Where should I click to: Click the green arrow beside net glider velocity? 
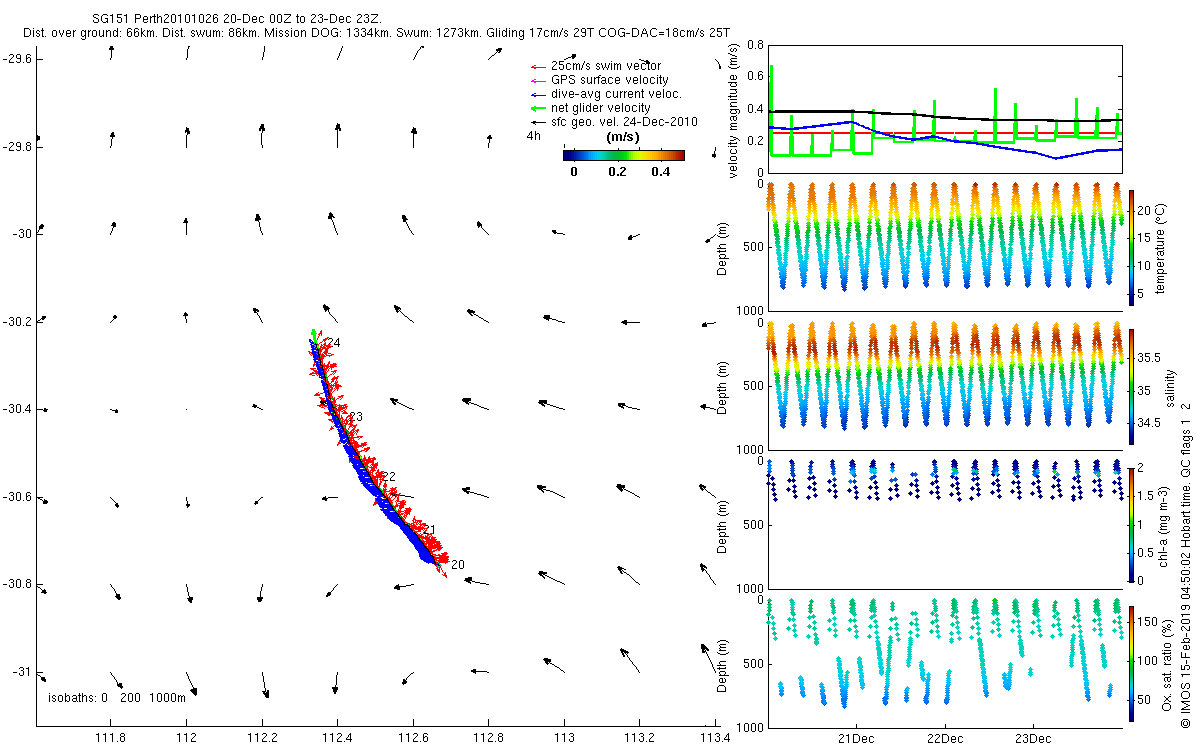click(x=537, y=108)
